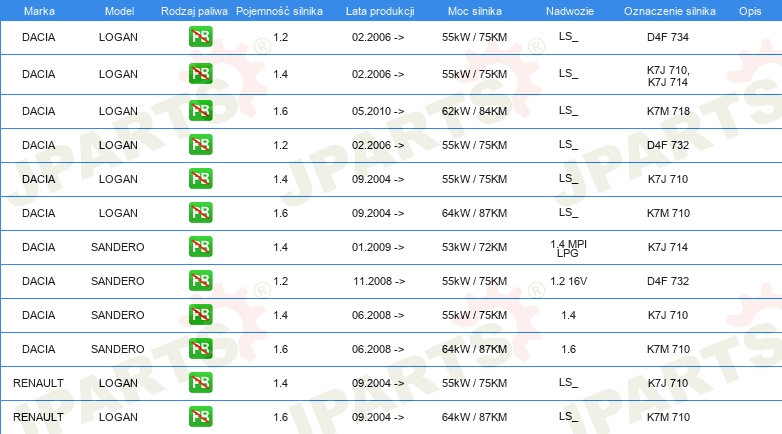This screenshot has height=434, width=782.
Task: Click the 11.2008 -> production date
Action: (x=379, y=281)
